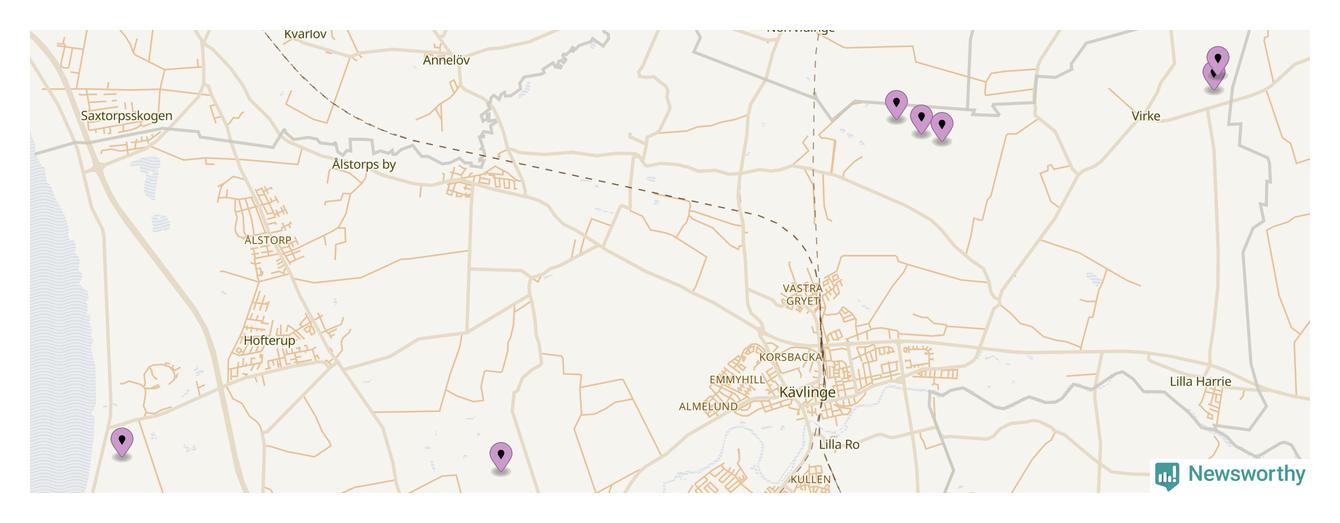Image resolution: width=1340 pixels, height=523 pixels.
Task: Click the rightmost pin of the three-pin cluster
Action: click(x=941, y=127)
